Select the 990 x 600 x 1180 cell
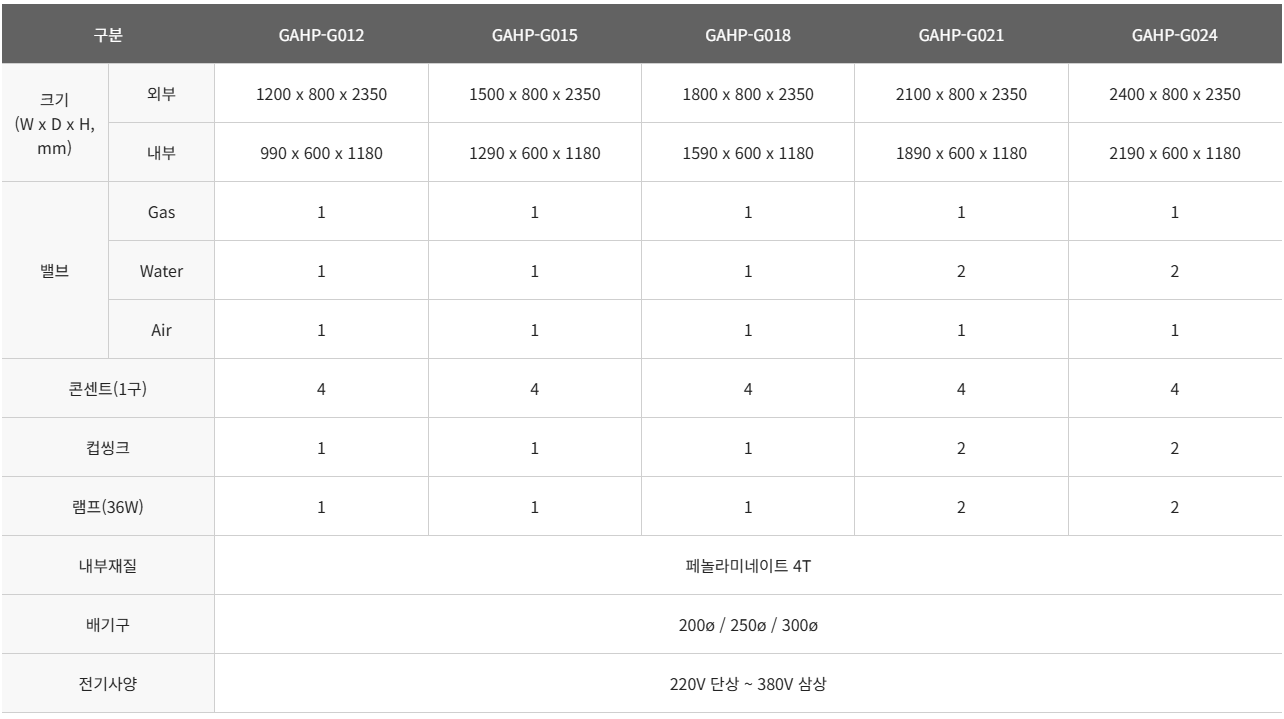 (x=321, y=154)
